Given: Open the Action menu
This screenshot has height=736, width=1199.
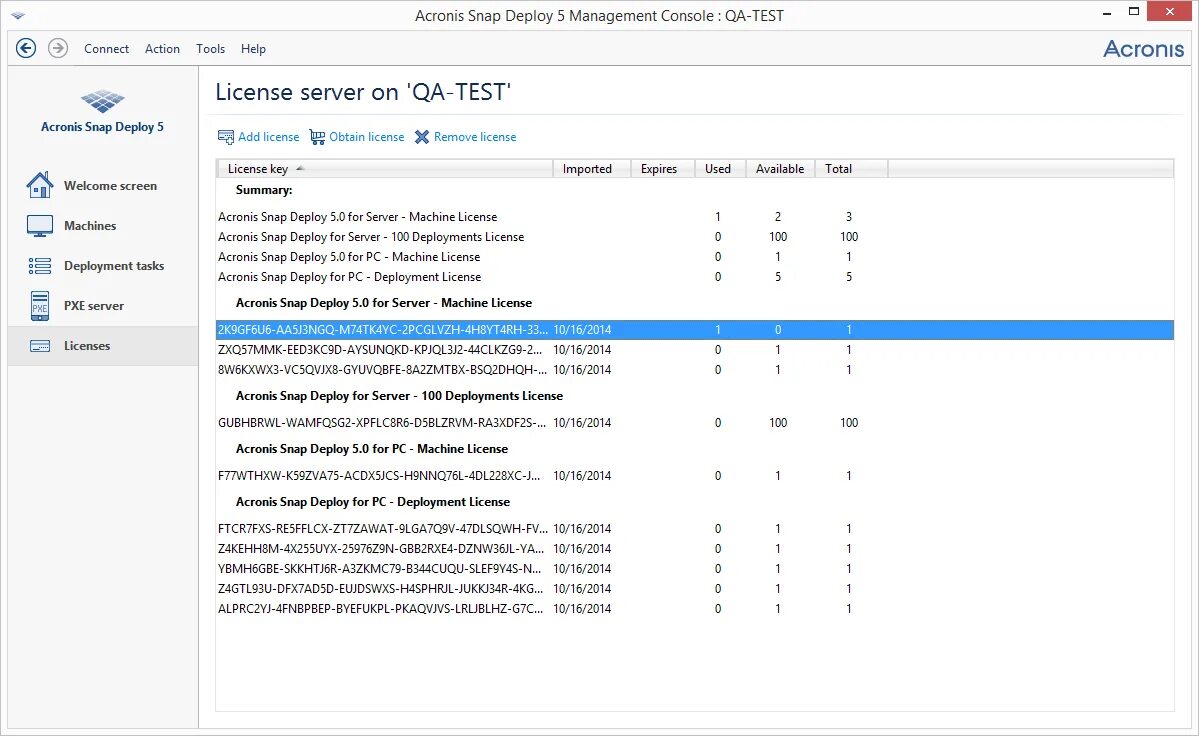Looking at the screenshot, I should point(162,48).
